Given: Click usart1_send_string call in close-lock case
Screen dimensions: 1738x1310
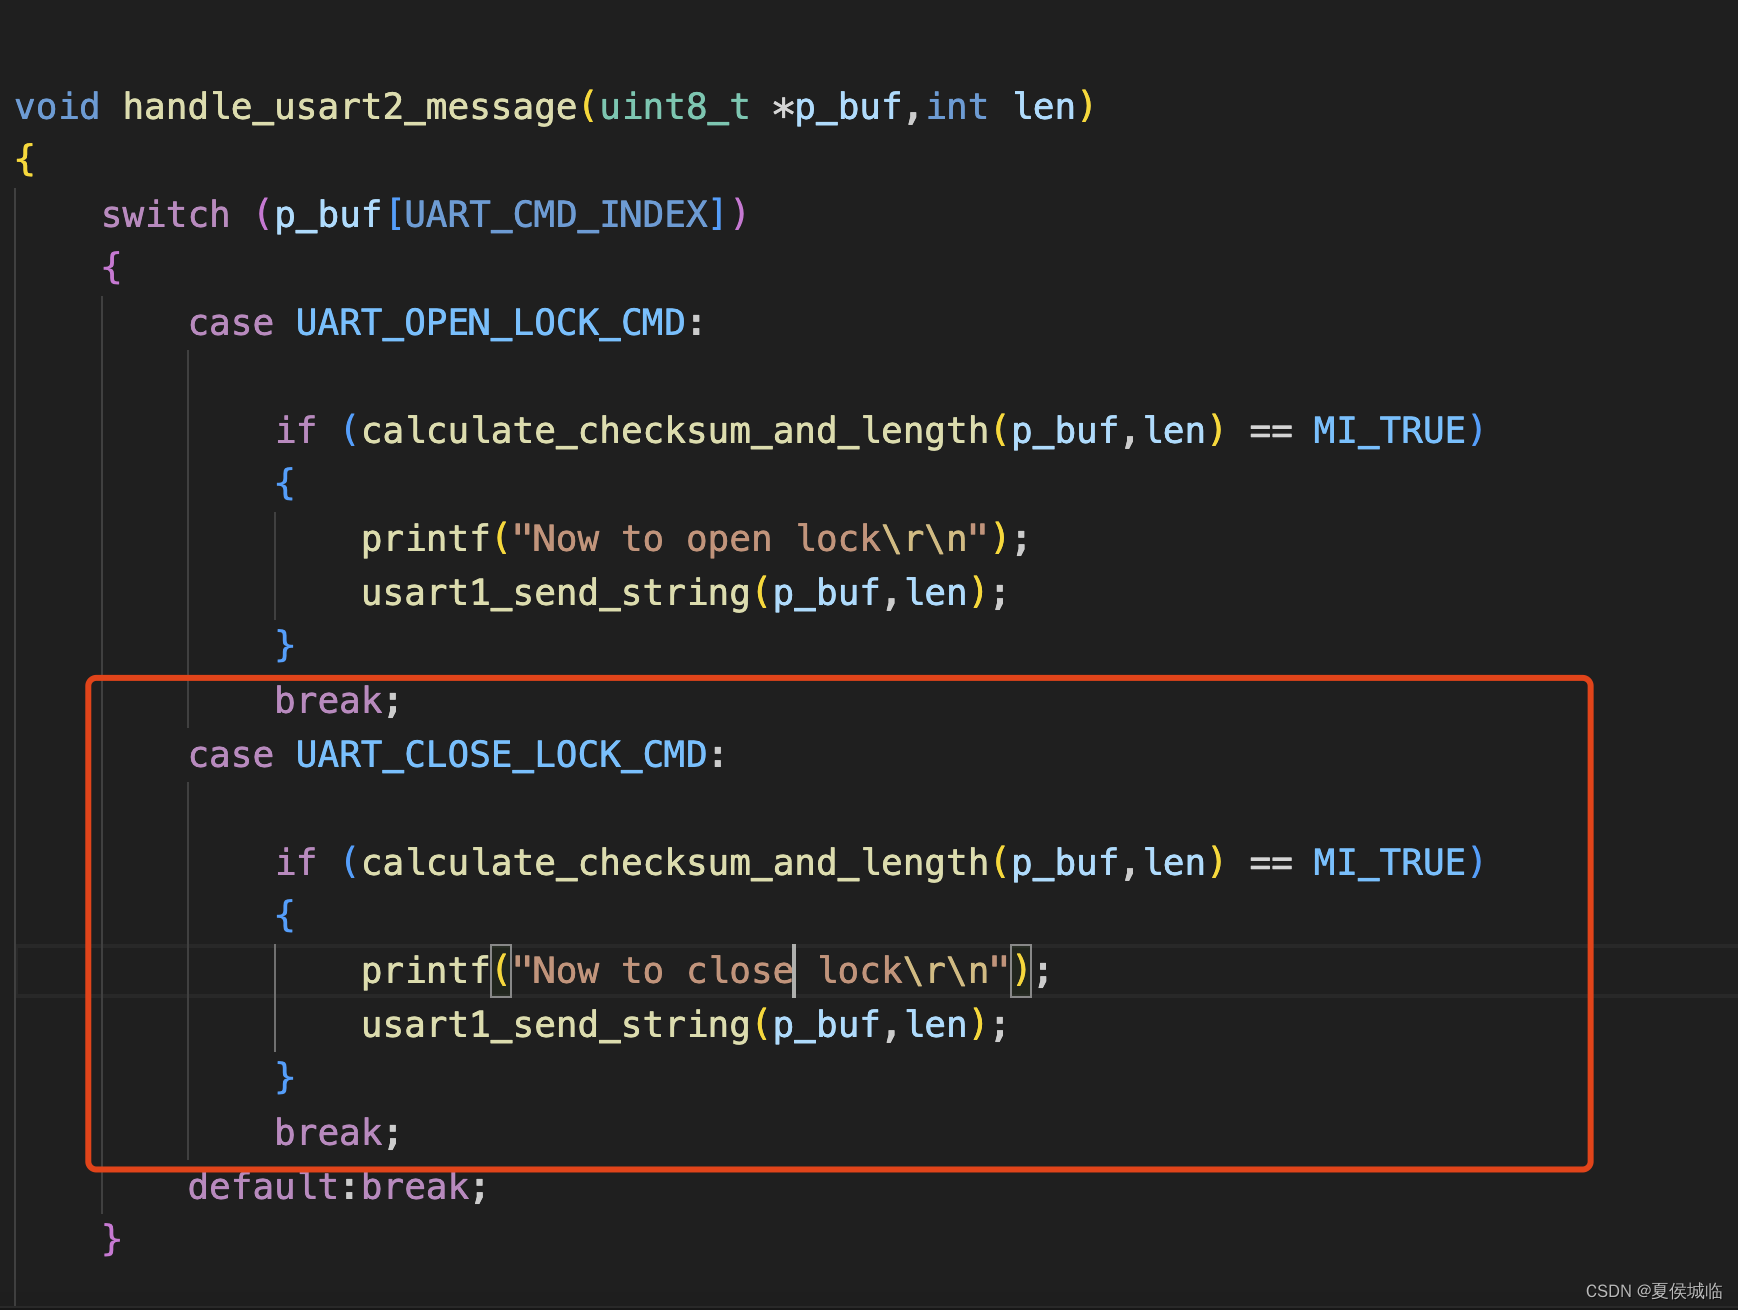Looking at the screenshot, I should pyautogui.click(x=555, y=1025).
